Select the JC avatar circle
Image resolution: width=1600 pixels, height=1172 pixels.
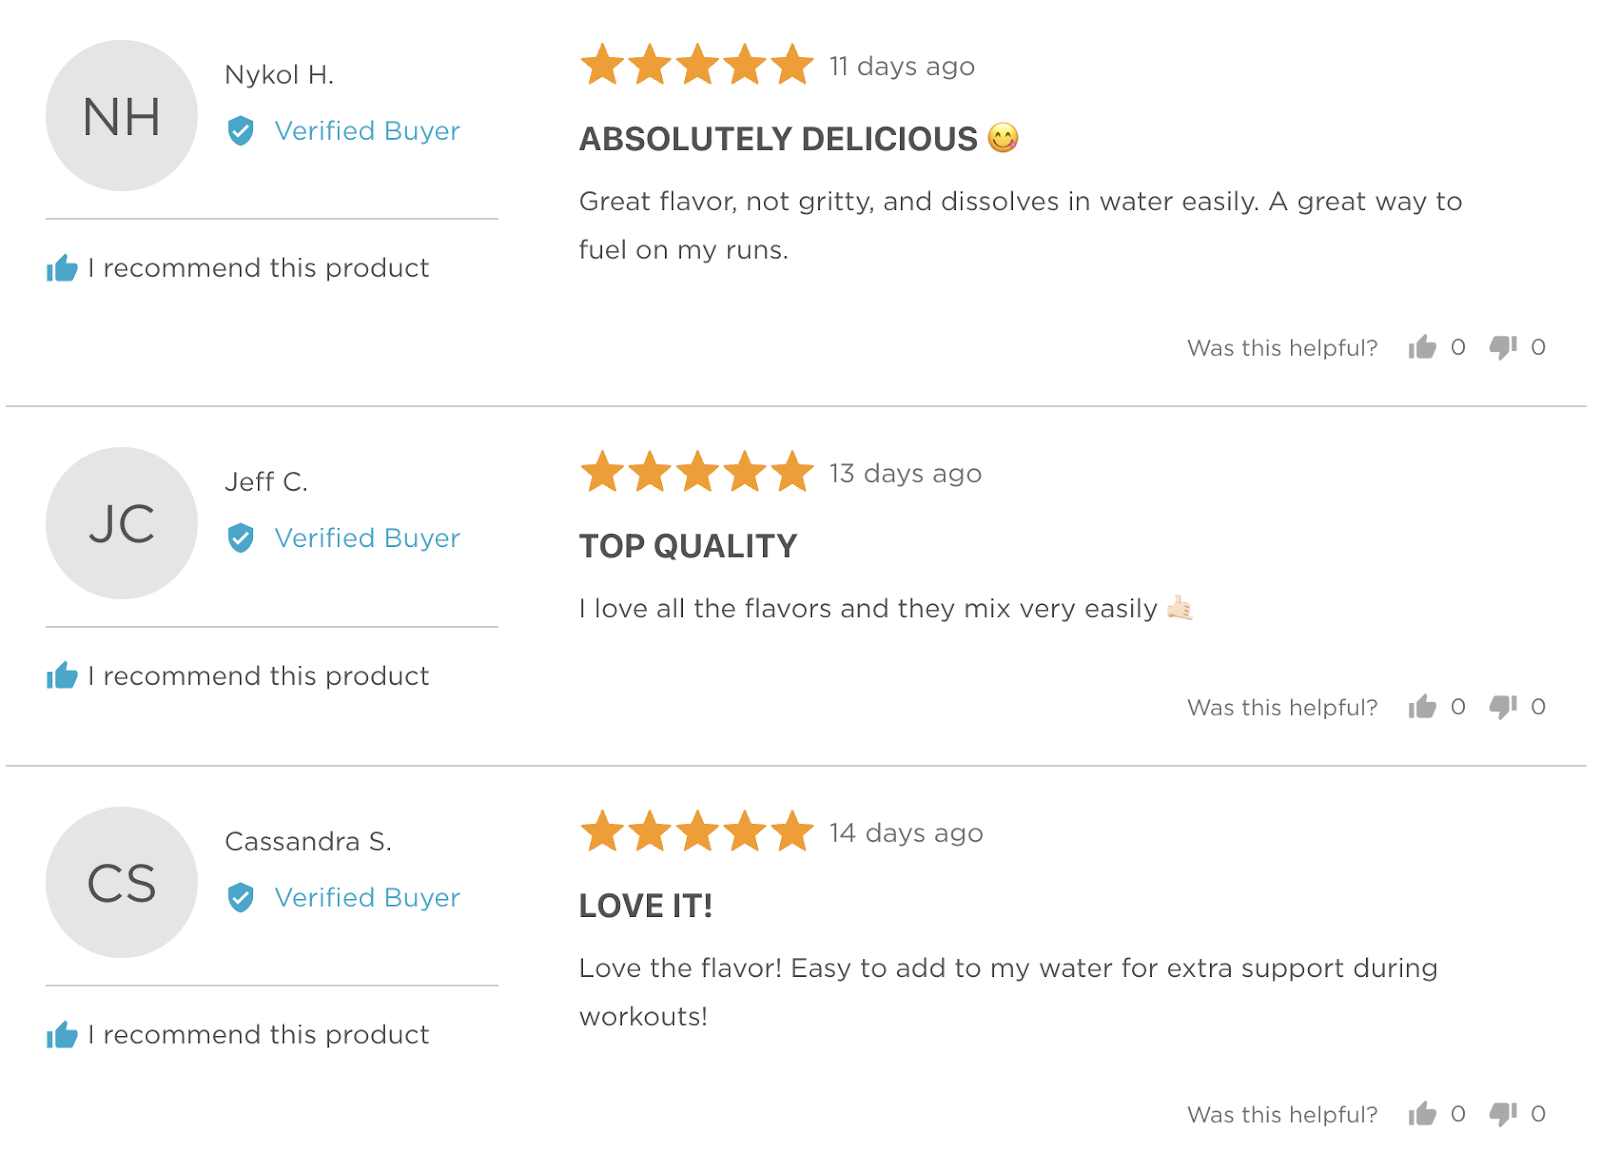pos(122,523)
